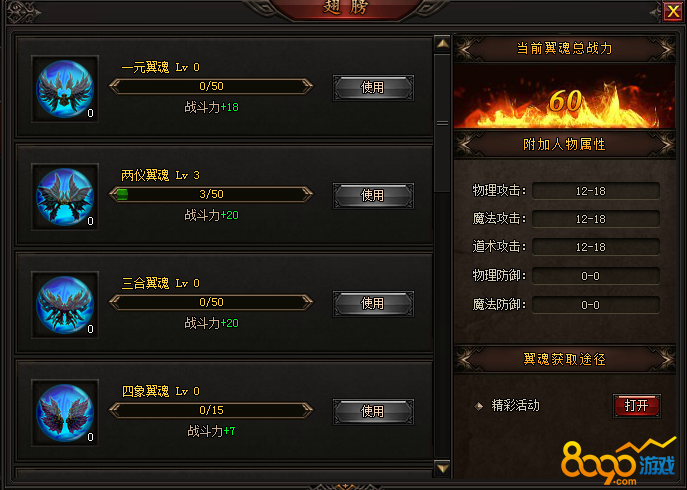Screen dimensions: 687x490
Task: Close the 翅膀 window with X
Action: point(673,11)
